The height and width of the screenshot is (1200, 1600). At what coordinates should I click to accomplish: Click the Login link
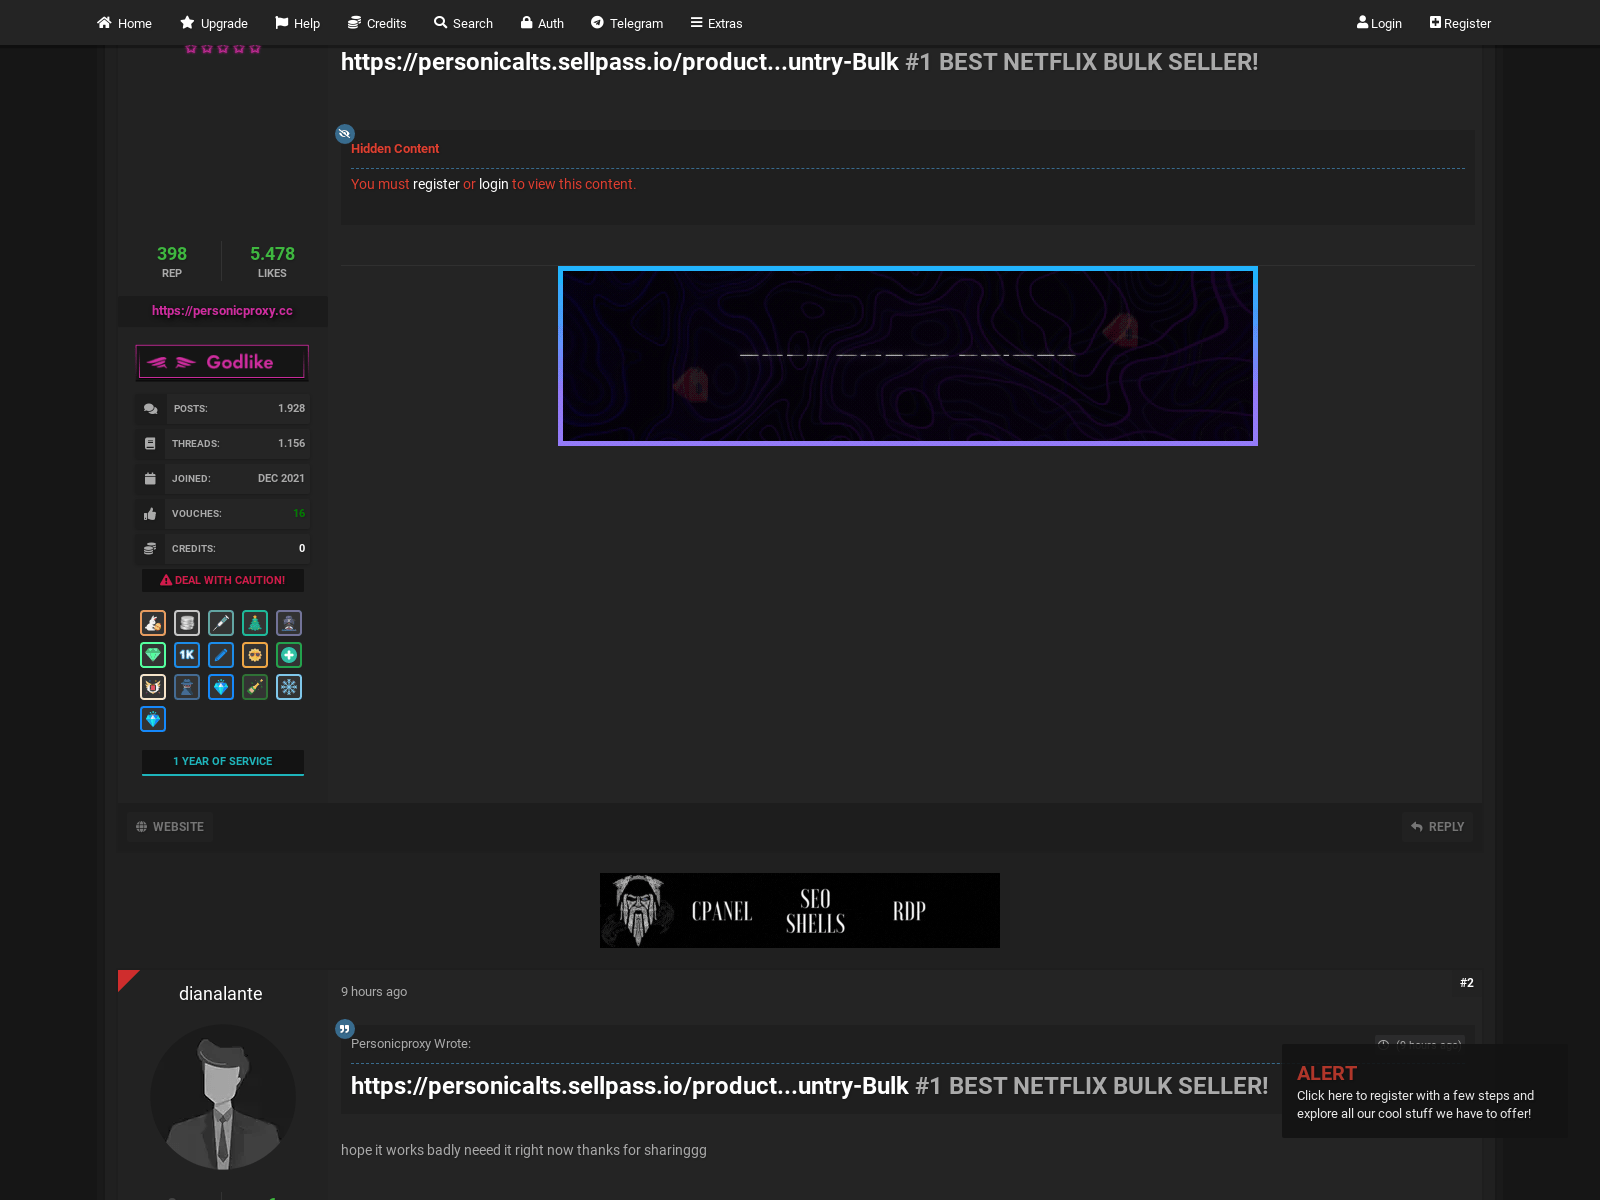point(1379,23)
